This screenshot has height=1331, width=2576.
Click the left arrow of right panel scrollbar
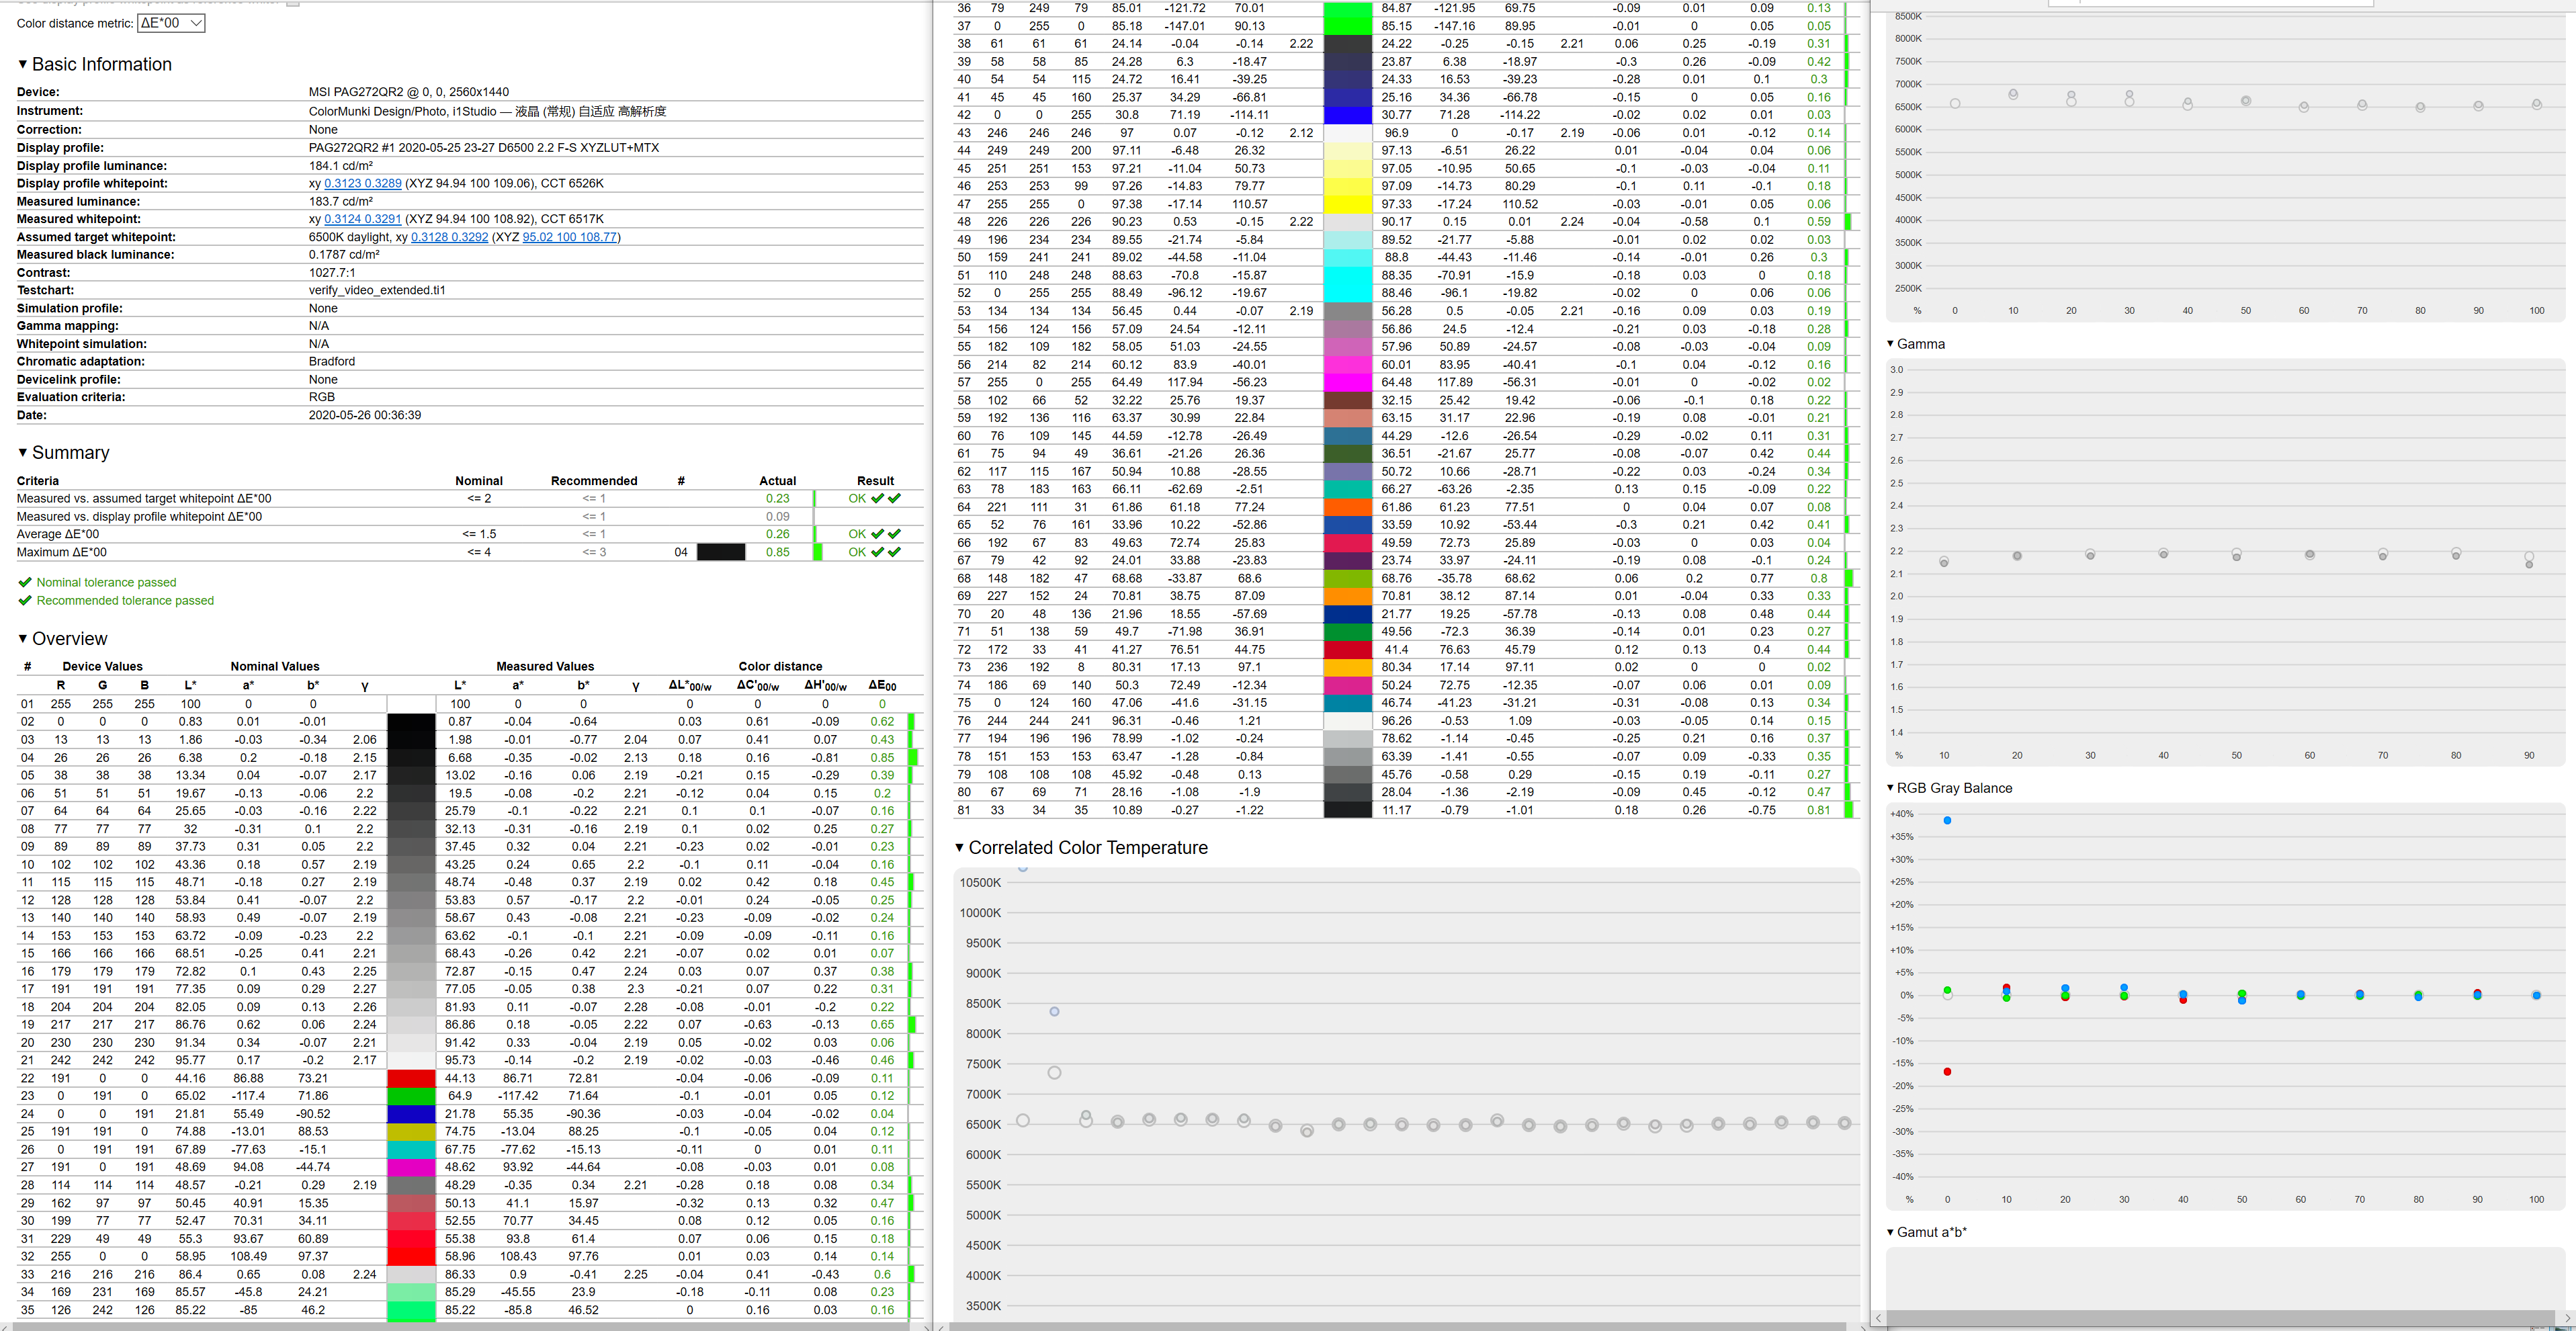tap(1879, 1318)
